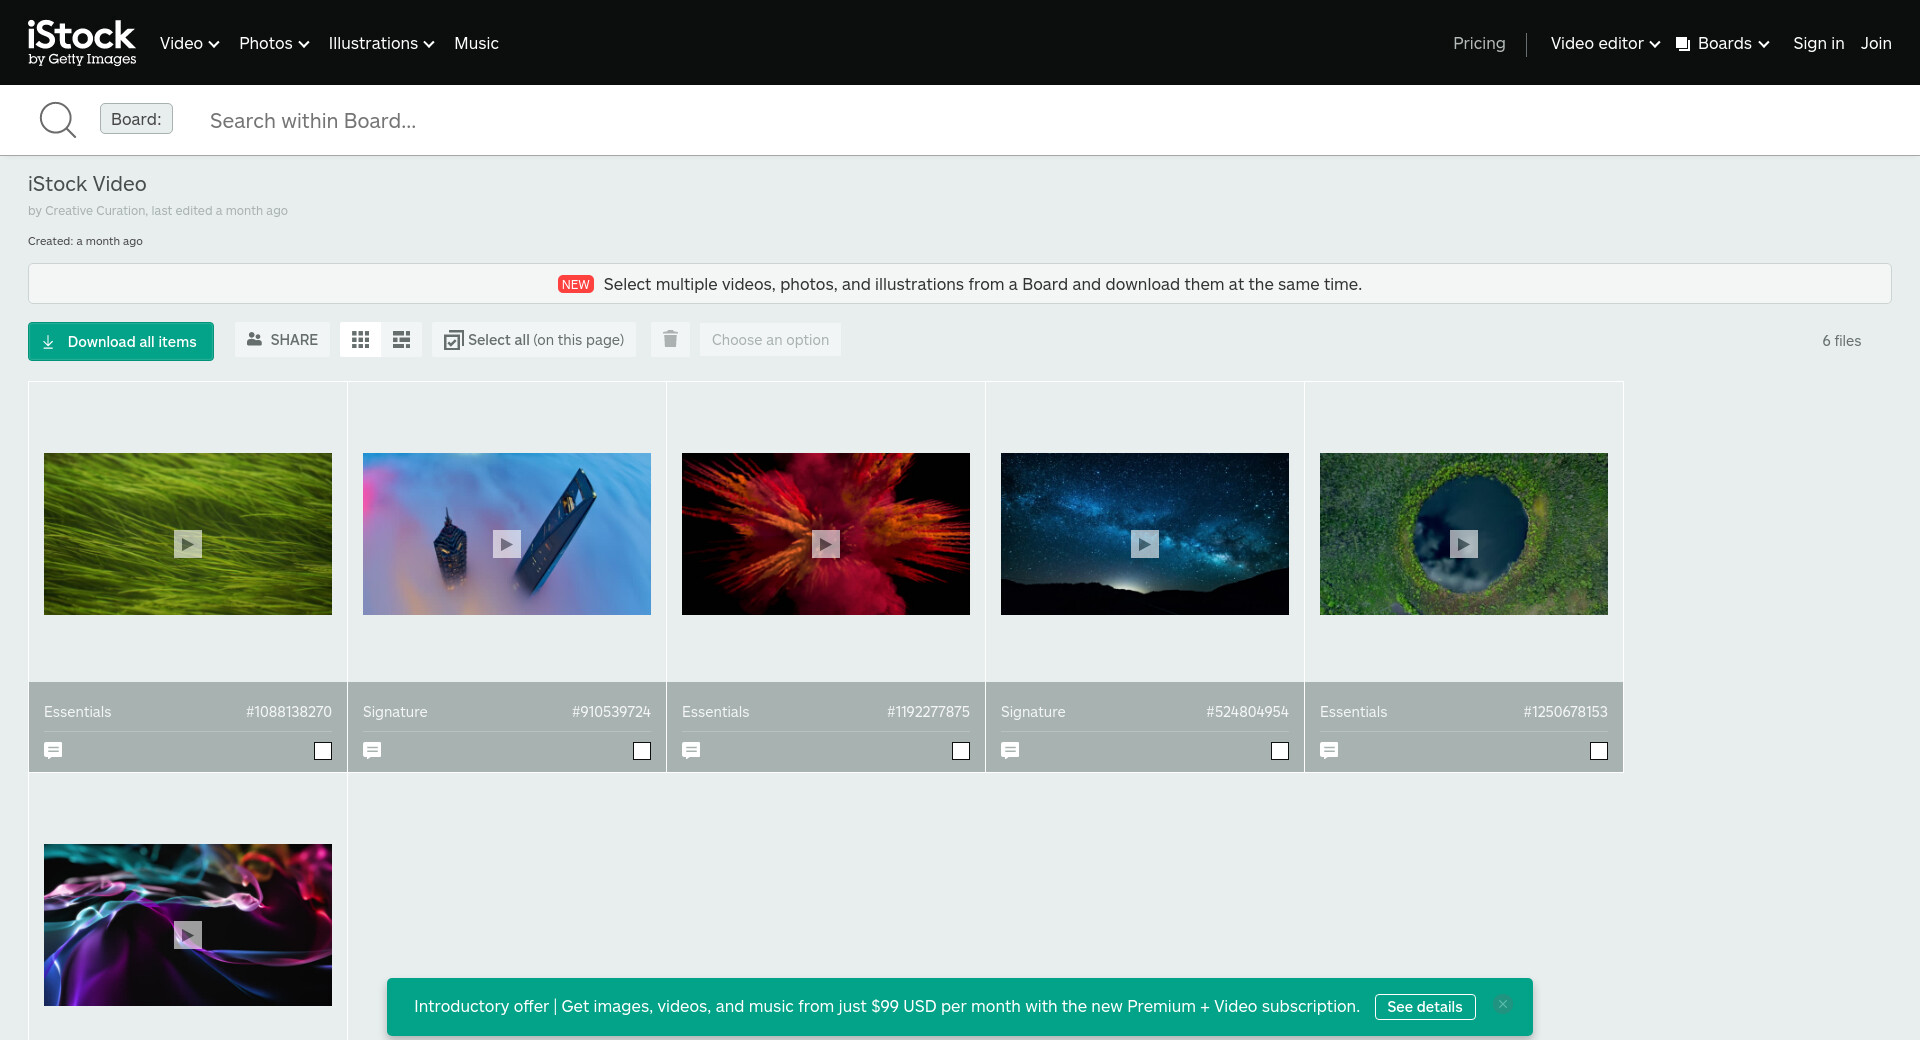Check the box for video #524804954

(x=1280, y=751)
